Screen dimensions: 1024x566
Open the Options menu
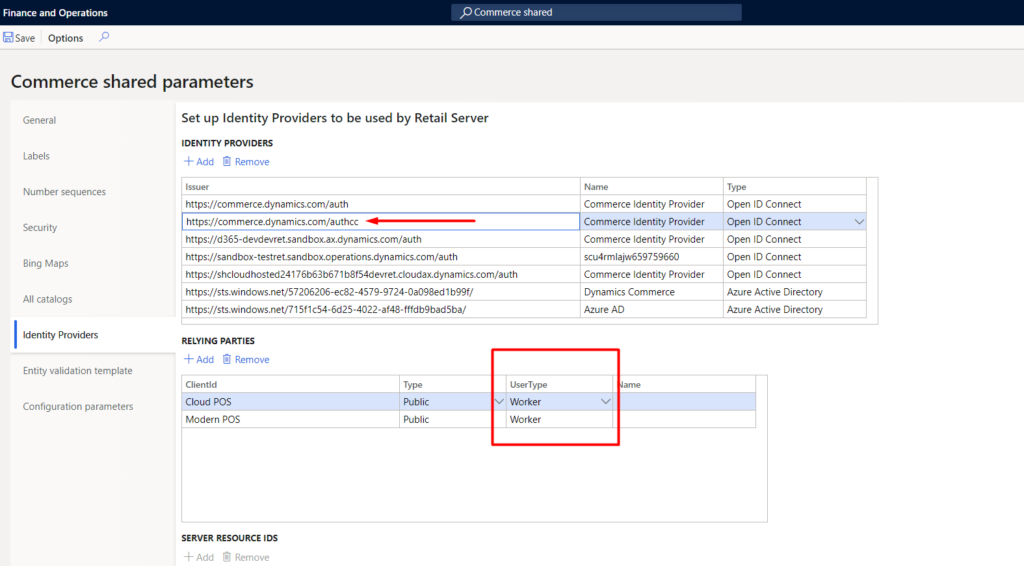65,38
